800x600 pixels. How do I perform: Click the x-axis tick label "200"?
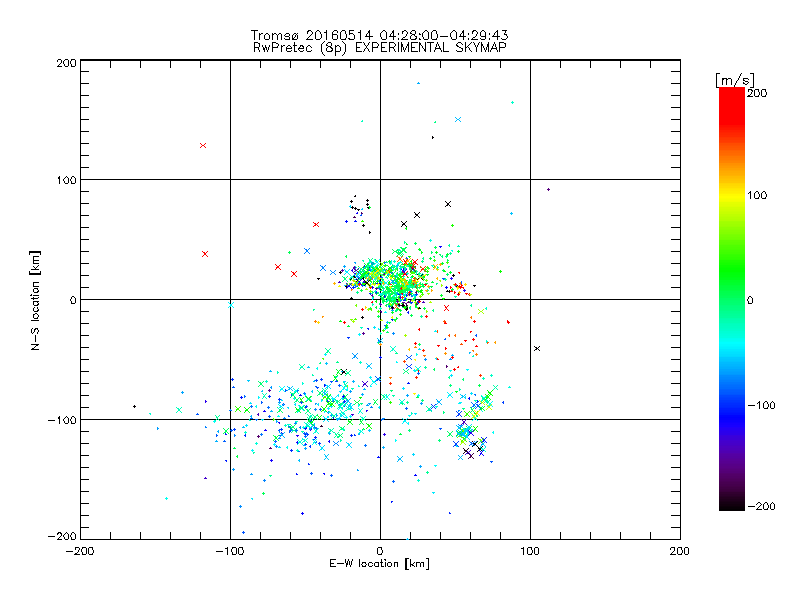pyautogui.click(x=680, y=551)
